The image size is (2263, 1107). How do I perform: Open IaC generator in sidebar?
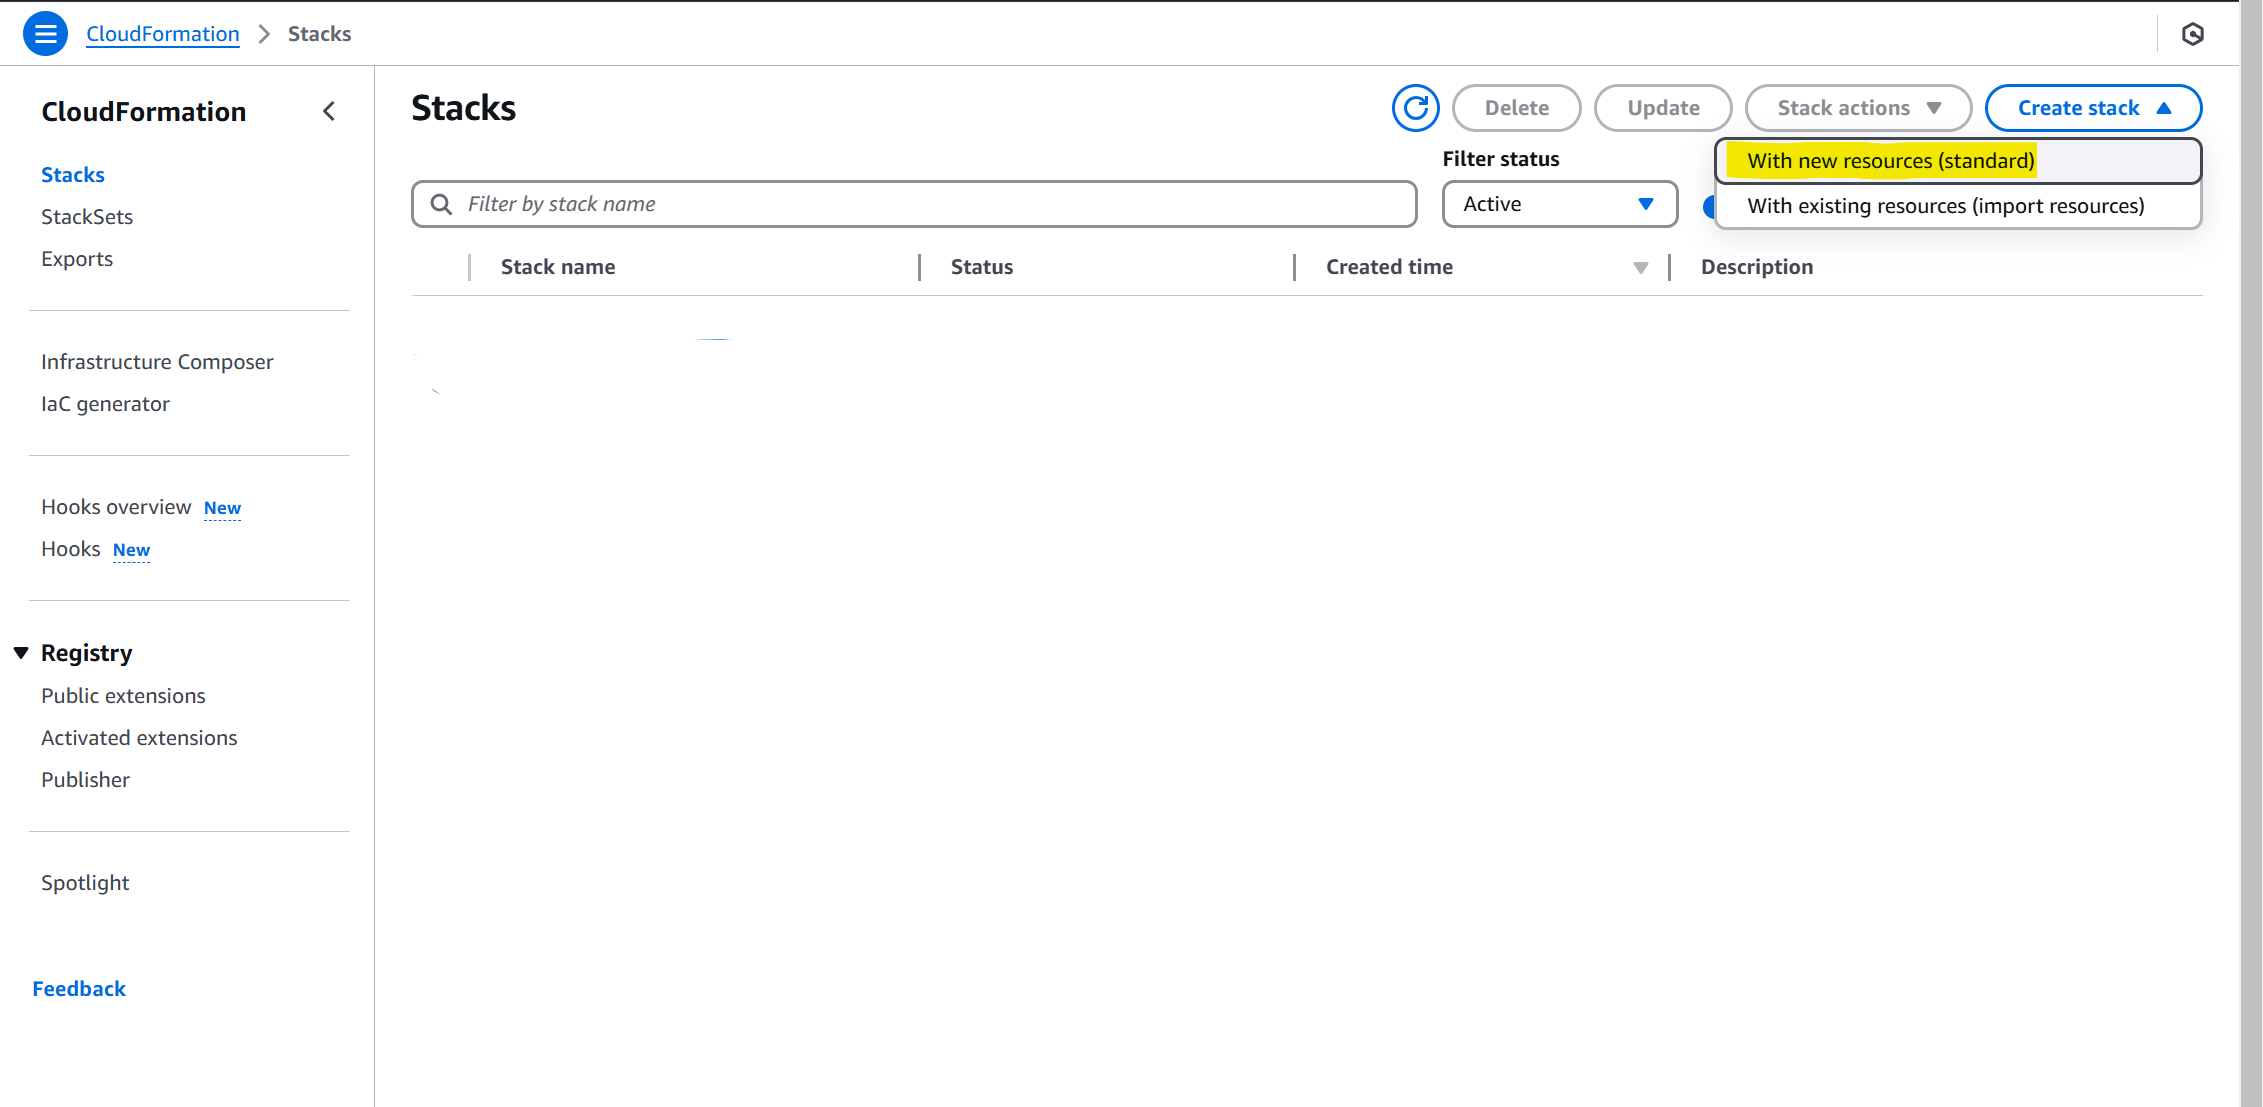tap(105, 404)
